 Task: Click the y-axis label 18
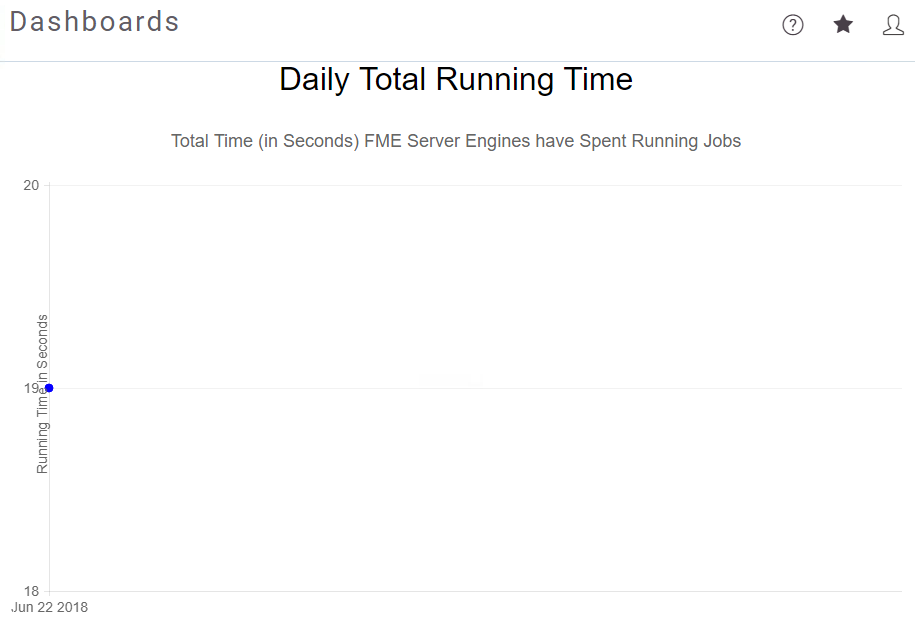coord(31,591)
